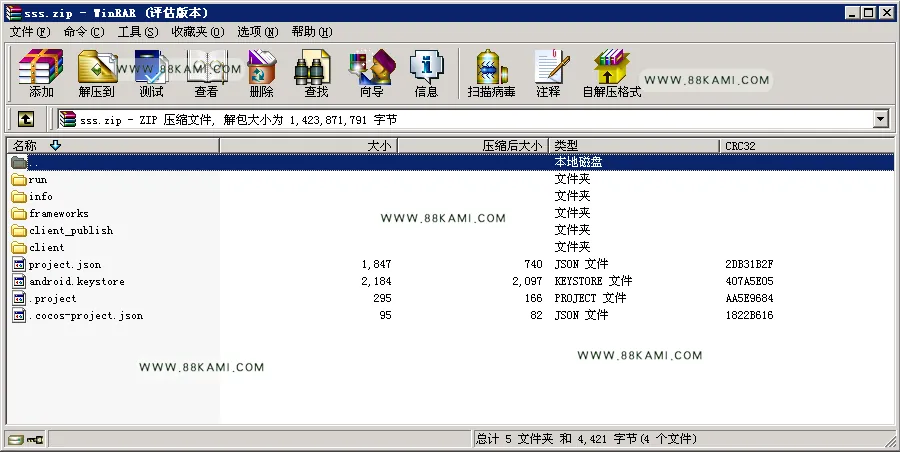
Task: Click the "KEYSTORE 文件" type cell
Action: [593, 281]
